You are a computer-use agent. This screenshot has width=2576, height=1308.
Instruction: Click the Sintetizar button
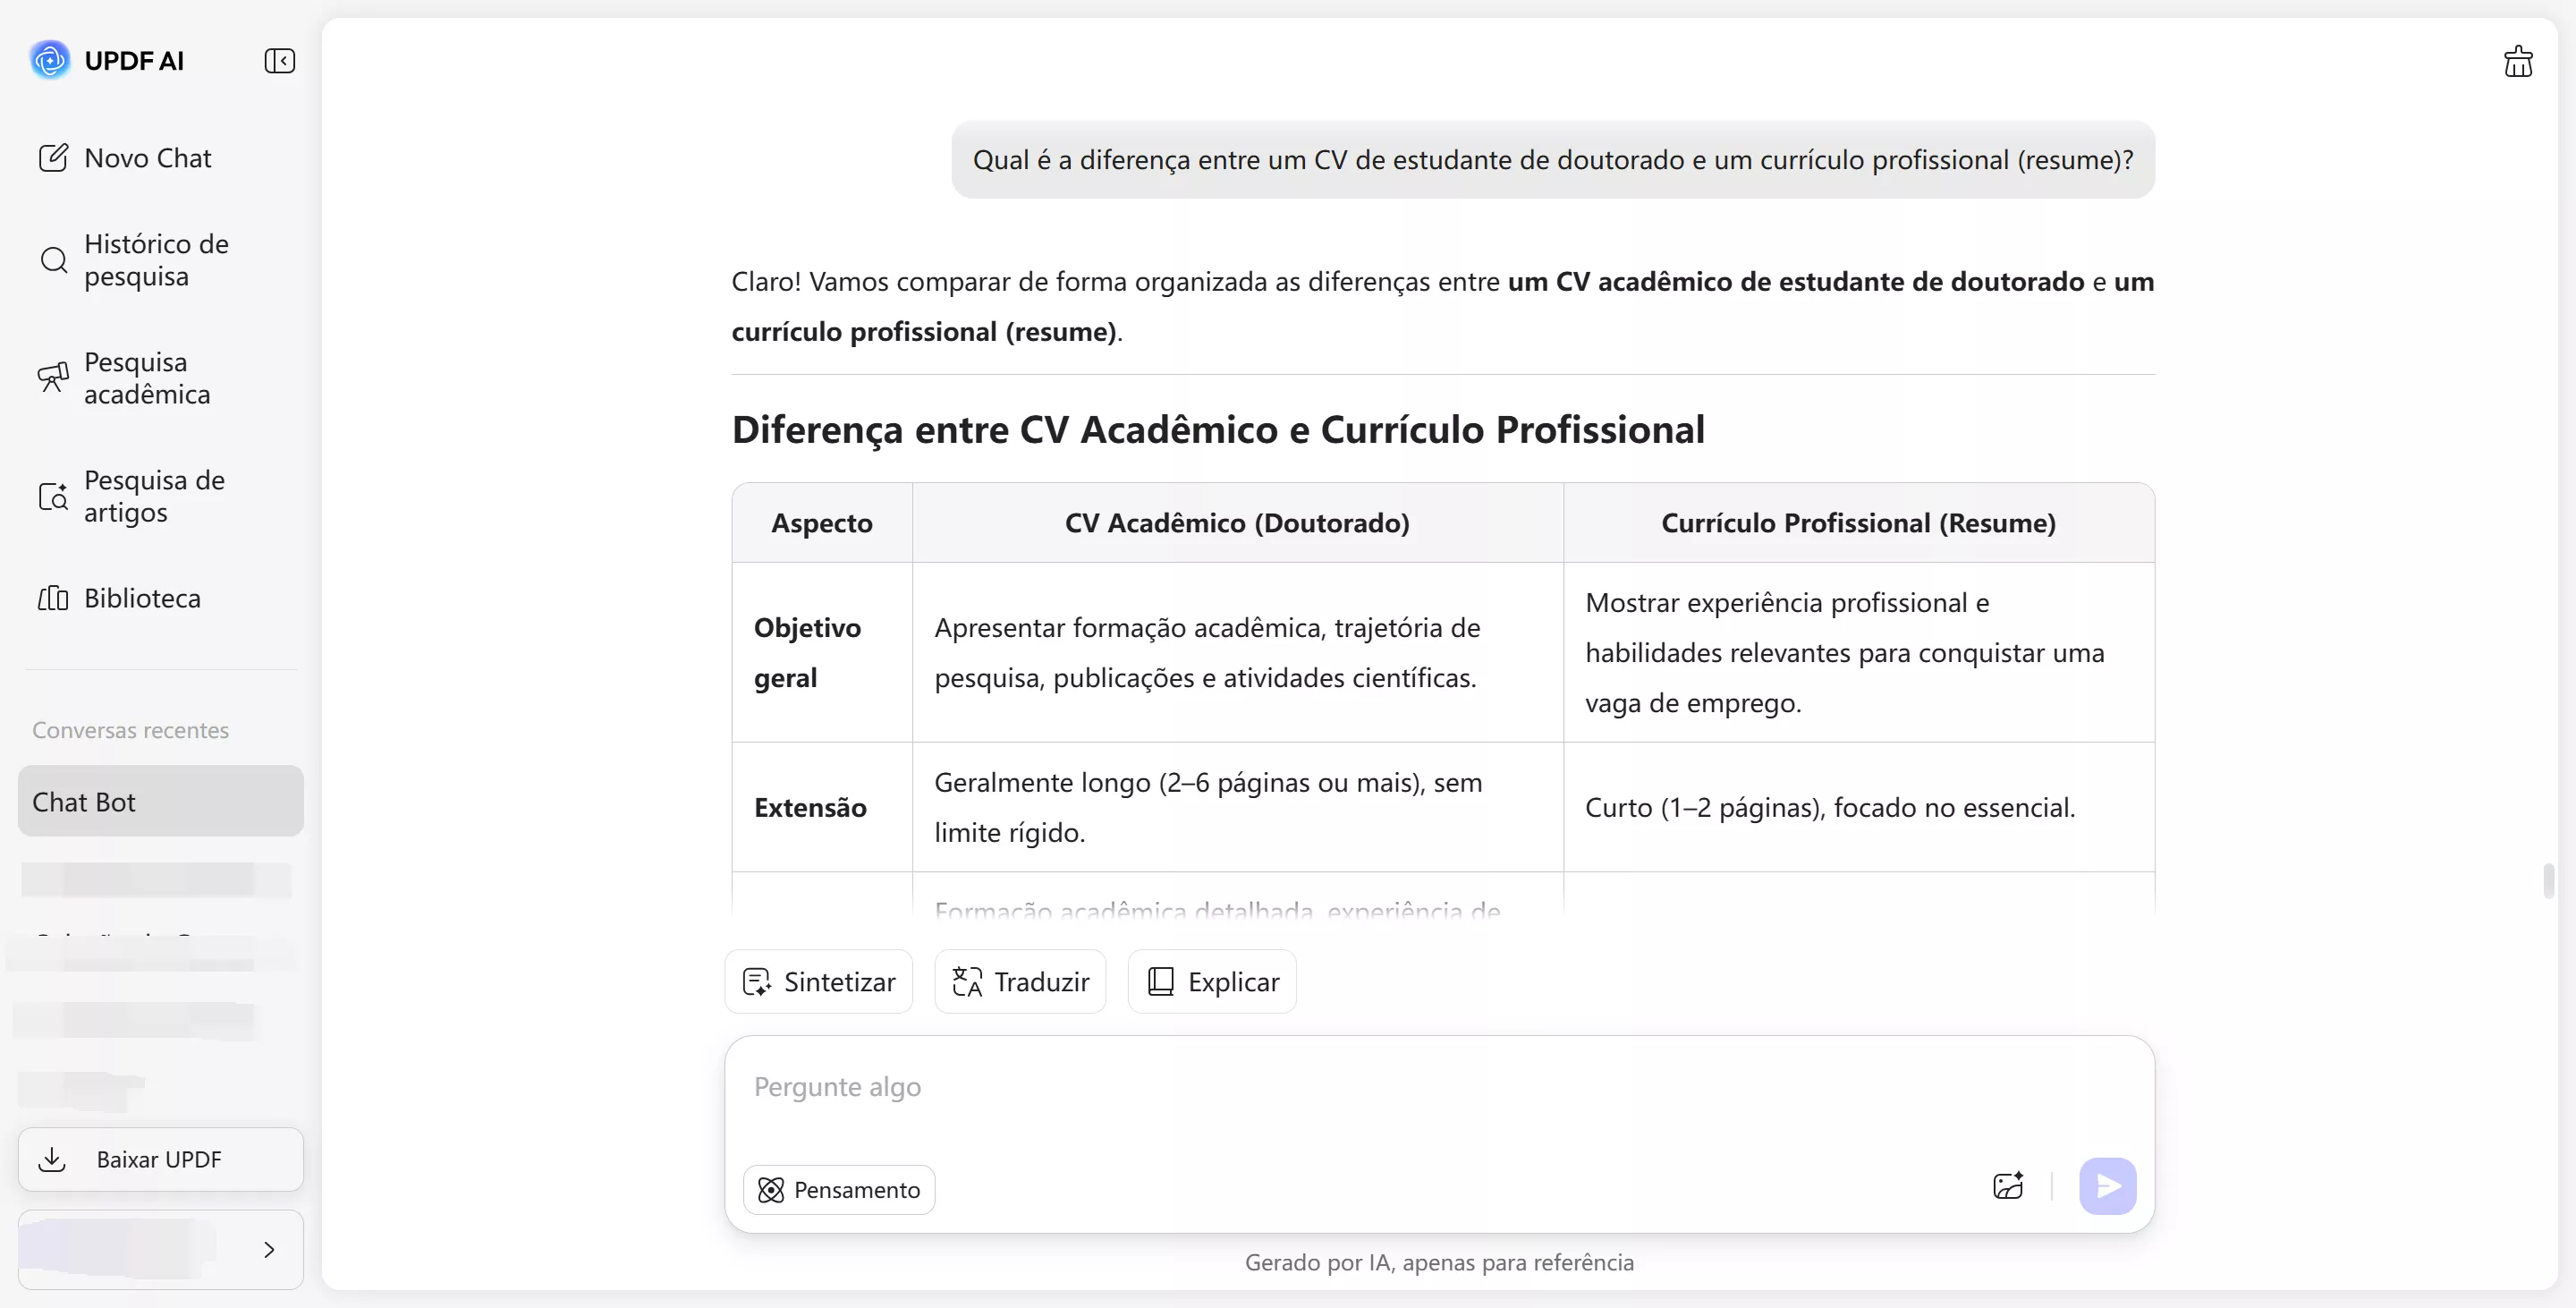click(x=818, y=981)
